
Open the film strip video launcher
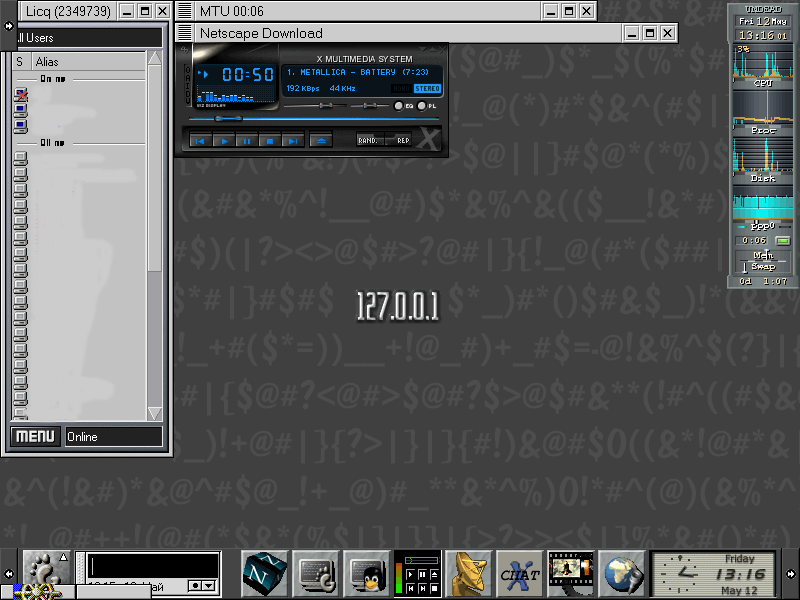tap(571, 574)
